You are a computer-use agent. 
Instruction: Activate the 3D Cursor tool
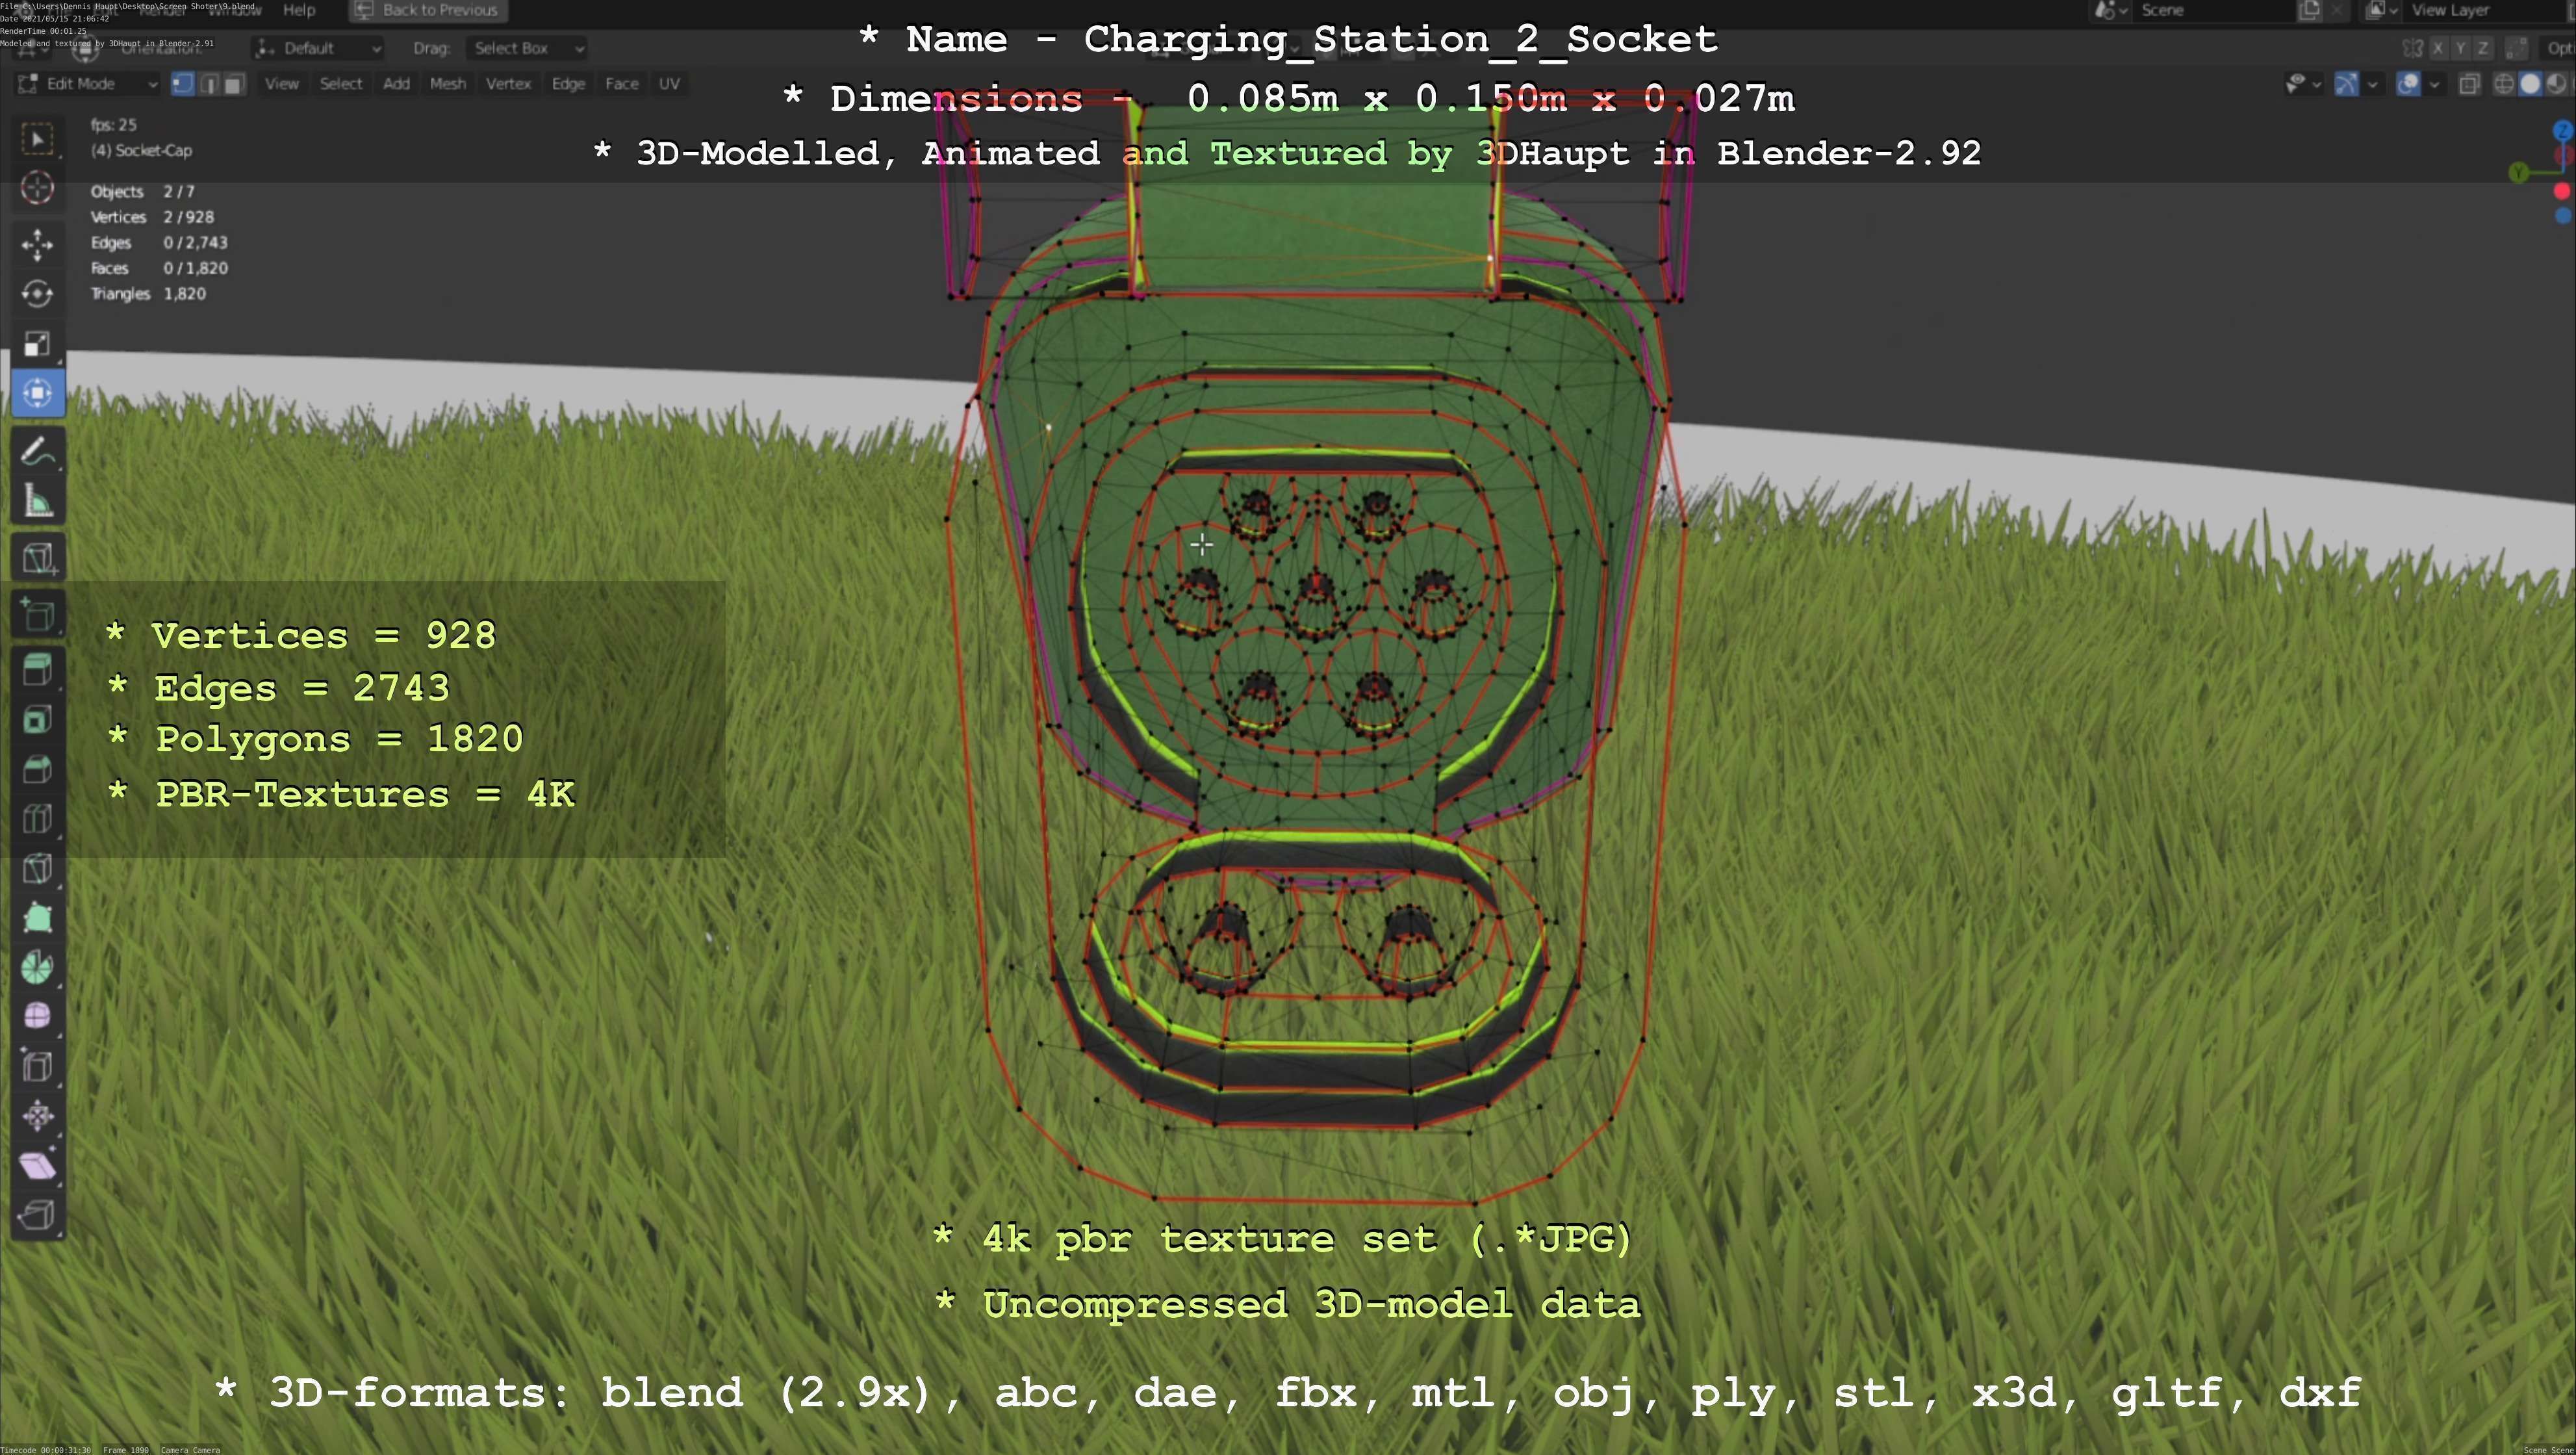(38, 188)
